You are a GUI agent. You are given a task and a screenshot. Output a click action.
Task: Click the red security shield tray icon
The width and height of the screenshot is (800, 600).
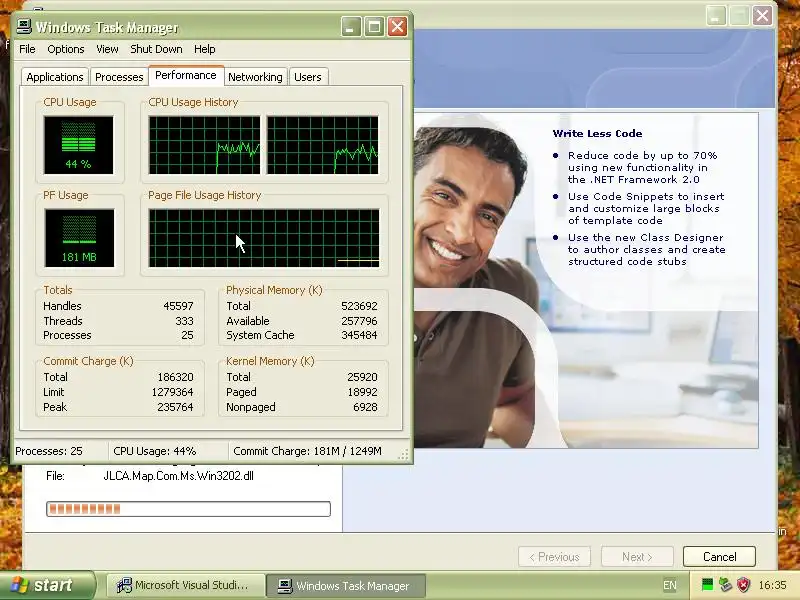(x=743, y=585)
